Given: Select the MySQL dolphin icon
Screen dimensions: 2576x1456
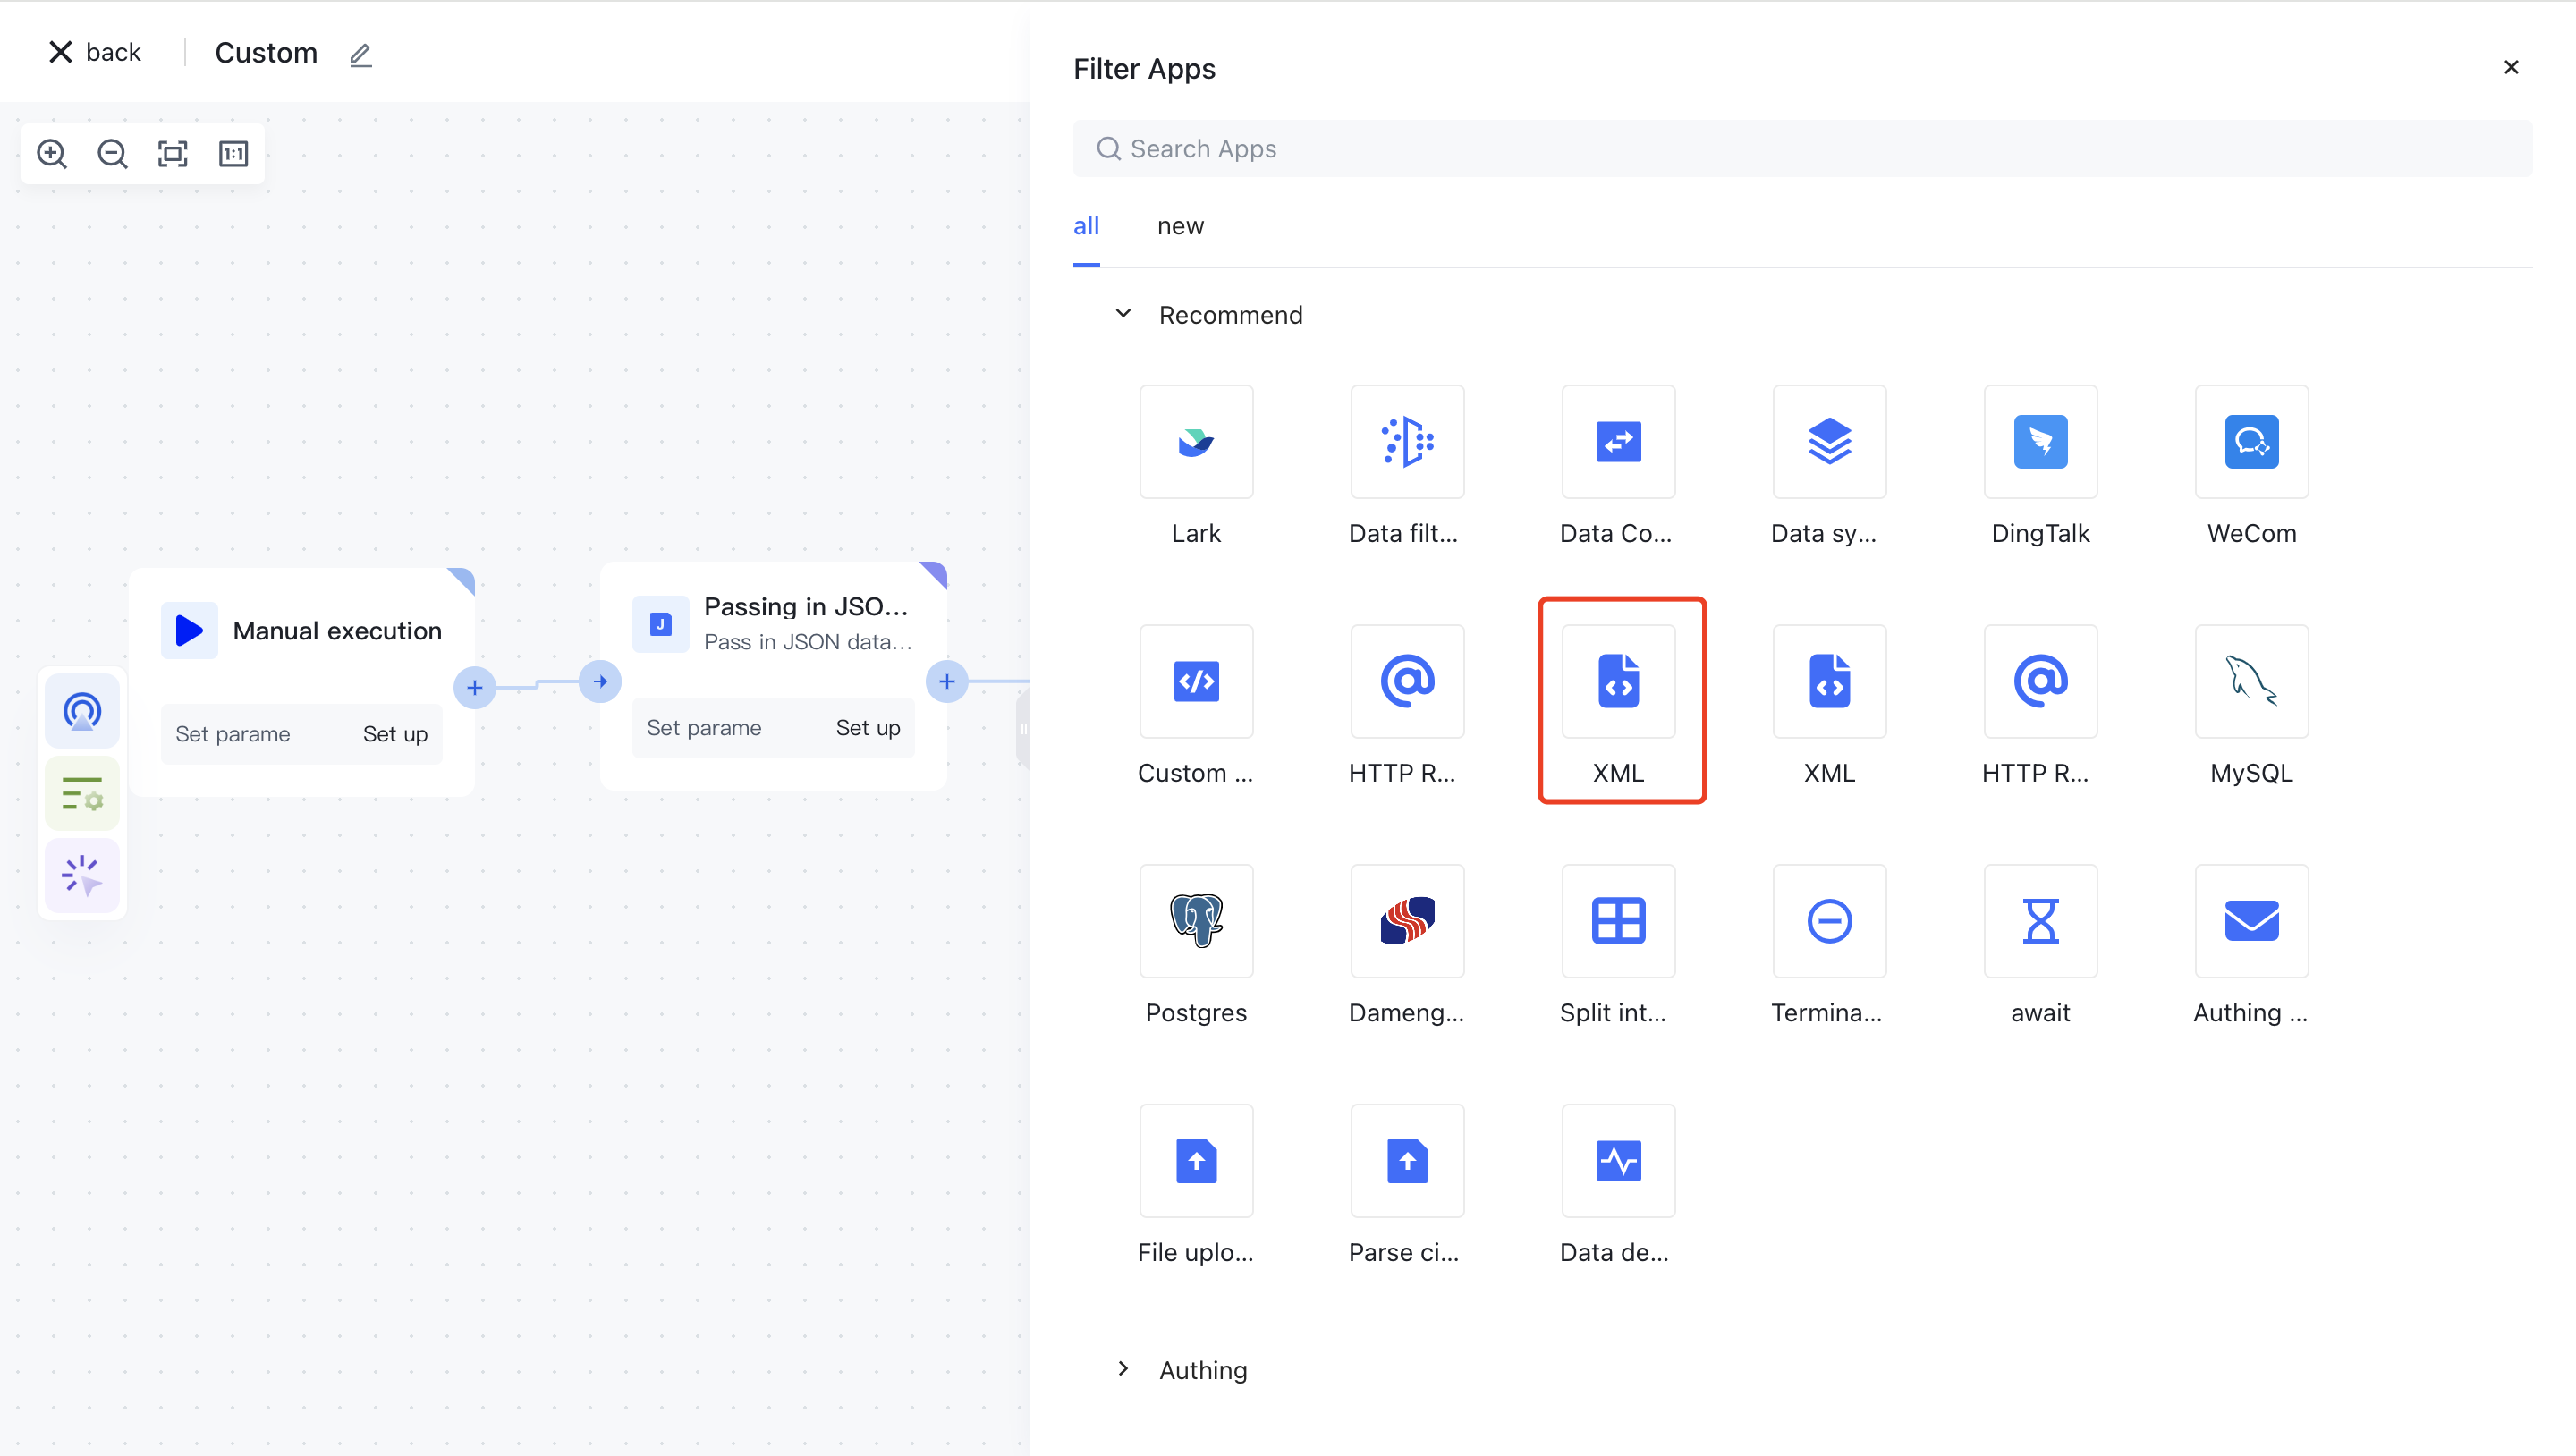Looking at the screenshot, I should (x=2251, y=682).
